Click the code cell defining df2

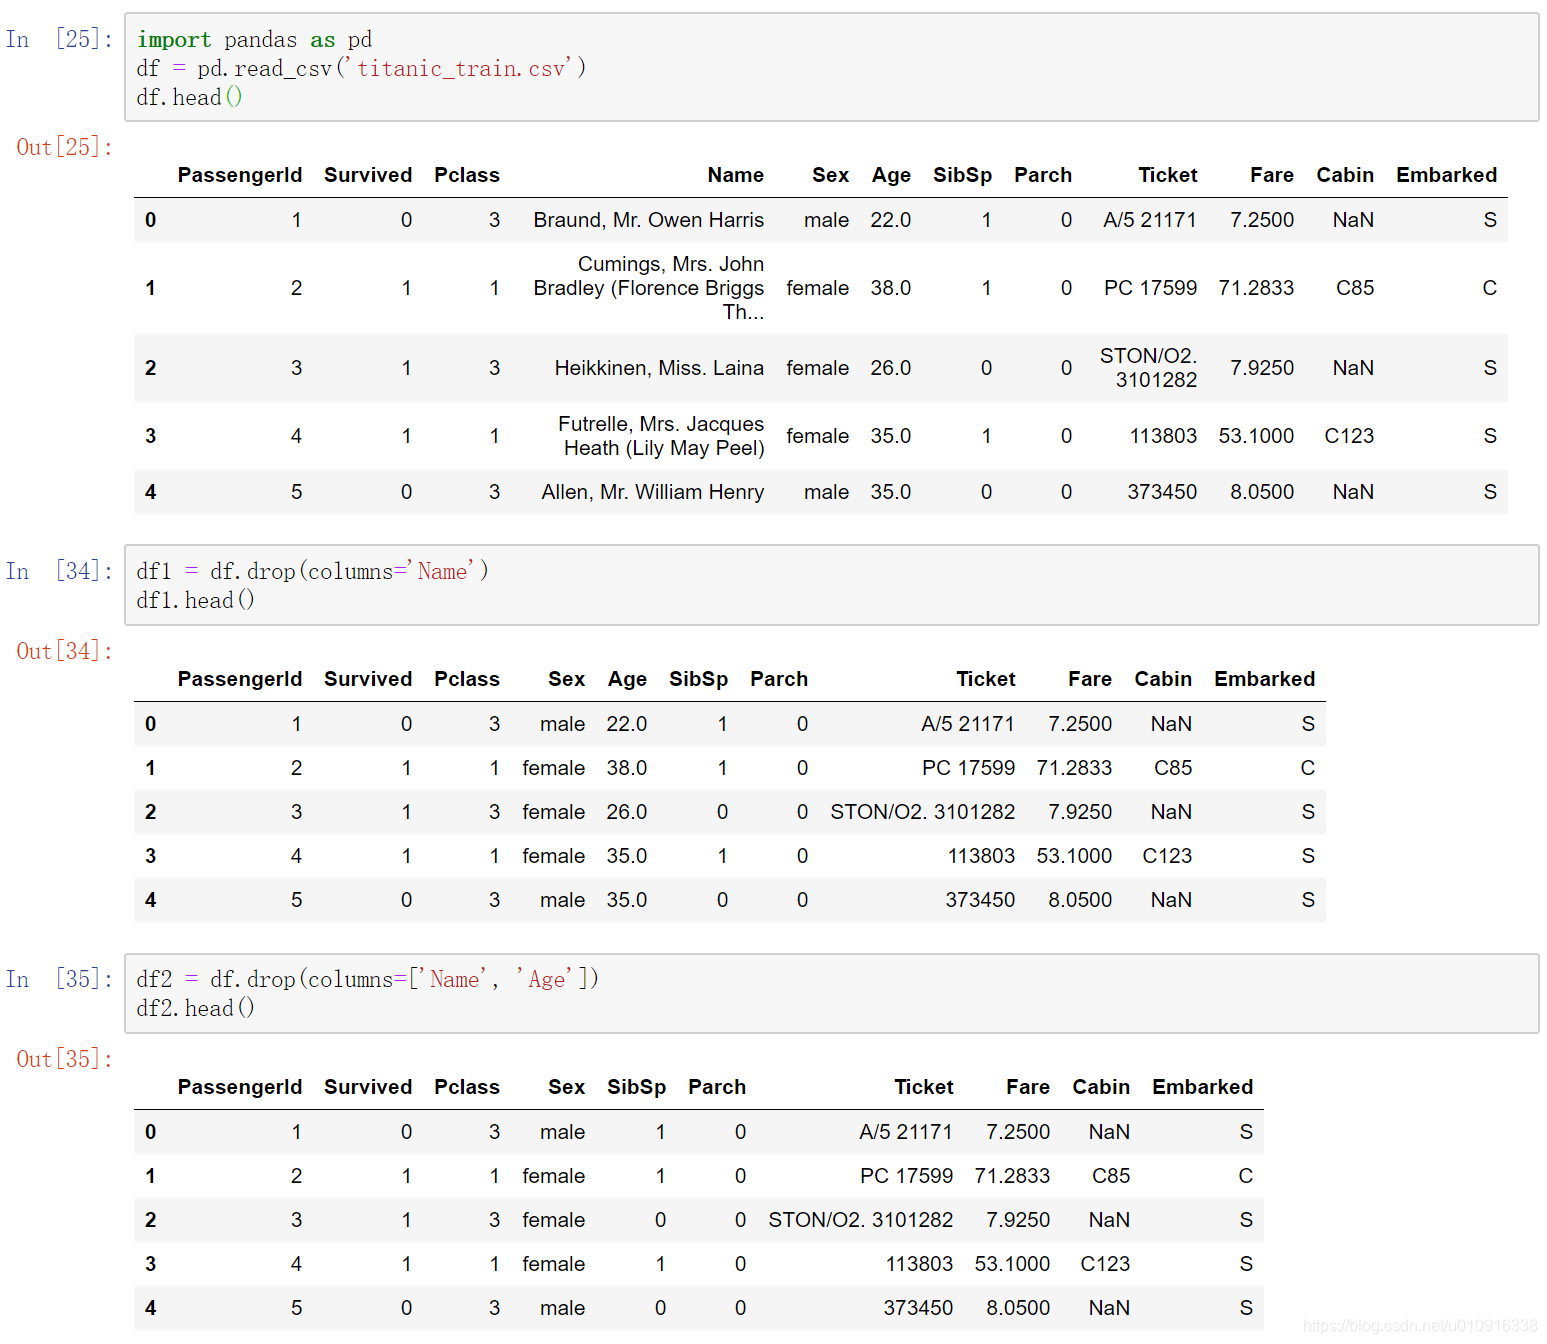[x=831, y=993]
